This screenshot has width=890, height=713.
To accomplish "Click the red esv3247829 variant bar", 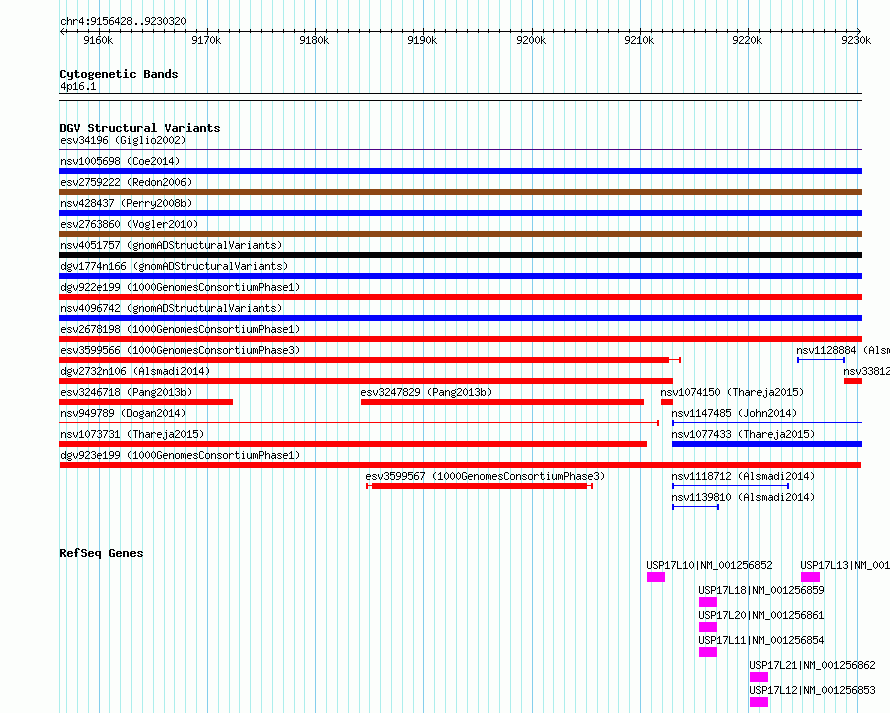I will (502, 402).
